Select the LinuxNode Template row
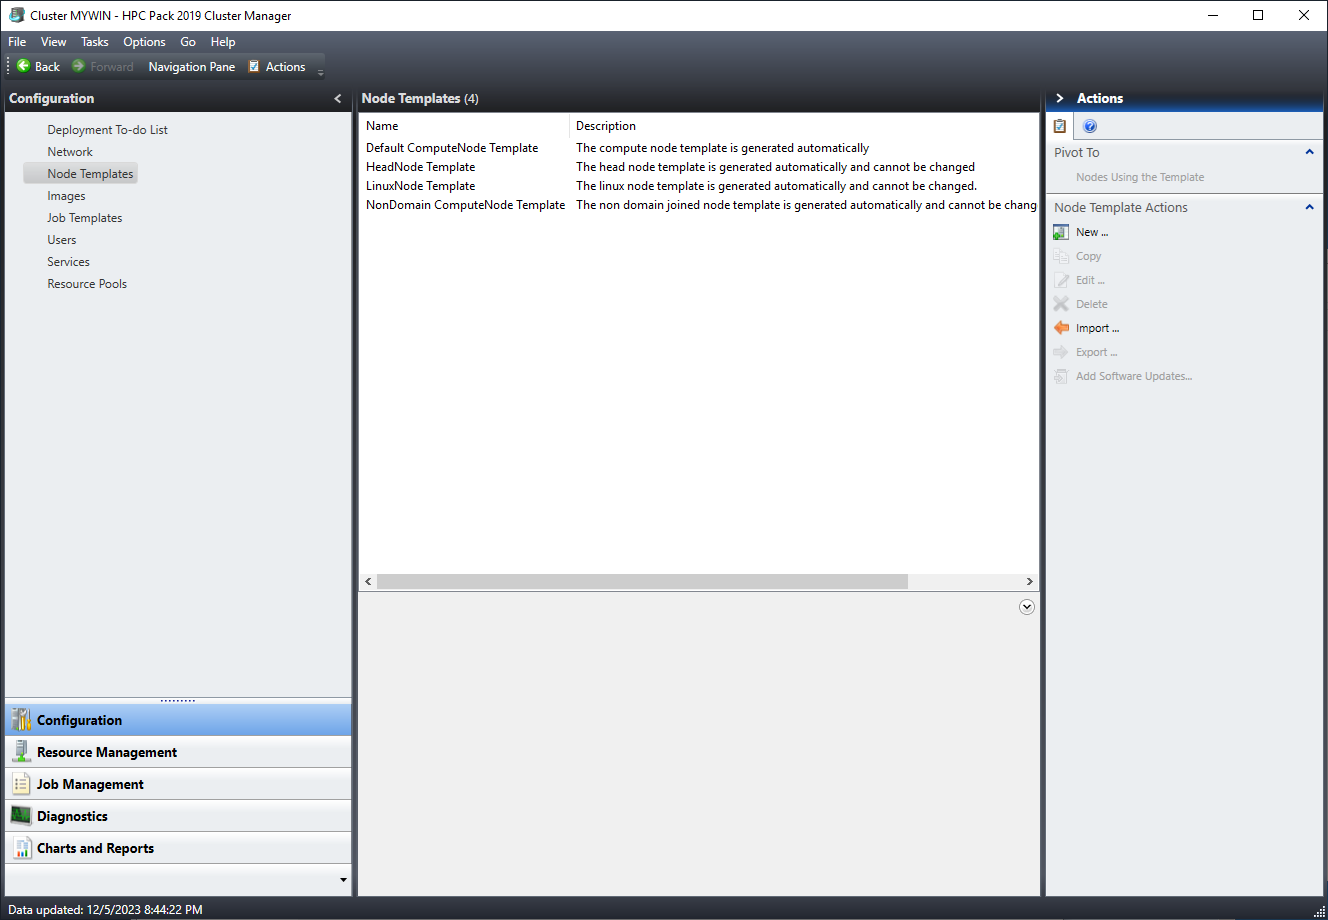The width and height of the screenshot is (1328, 920). 420,185
